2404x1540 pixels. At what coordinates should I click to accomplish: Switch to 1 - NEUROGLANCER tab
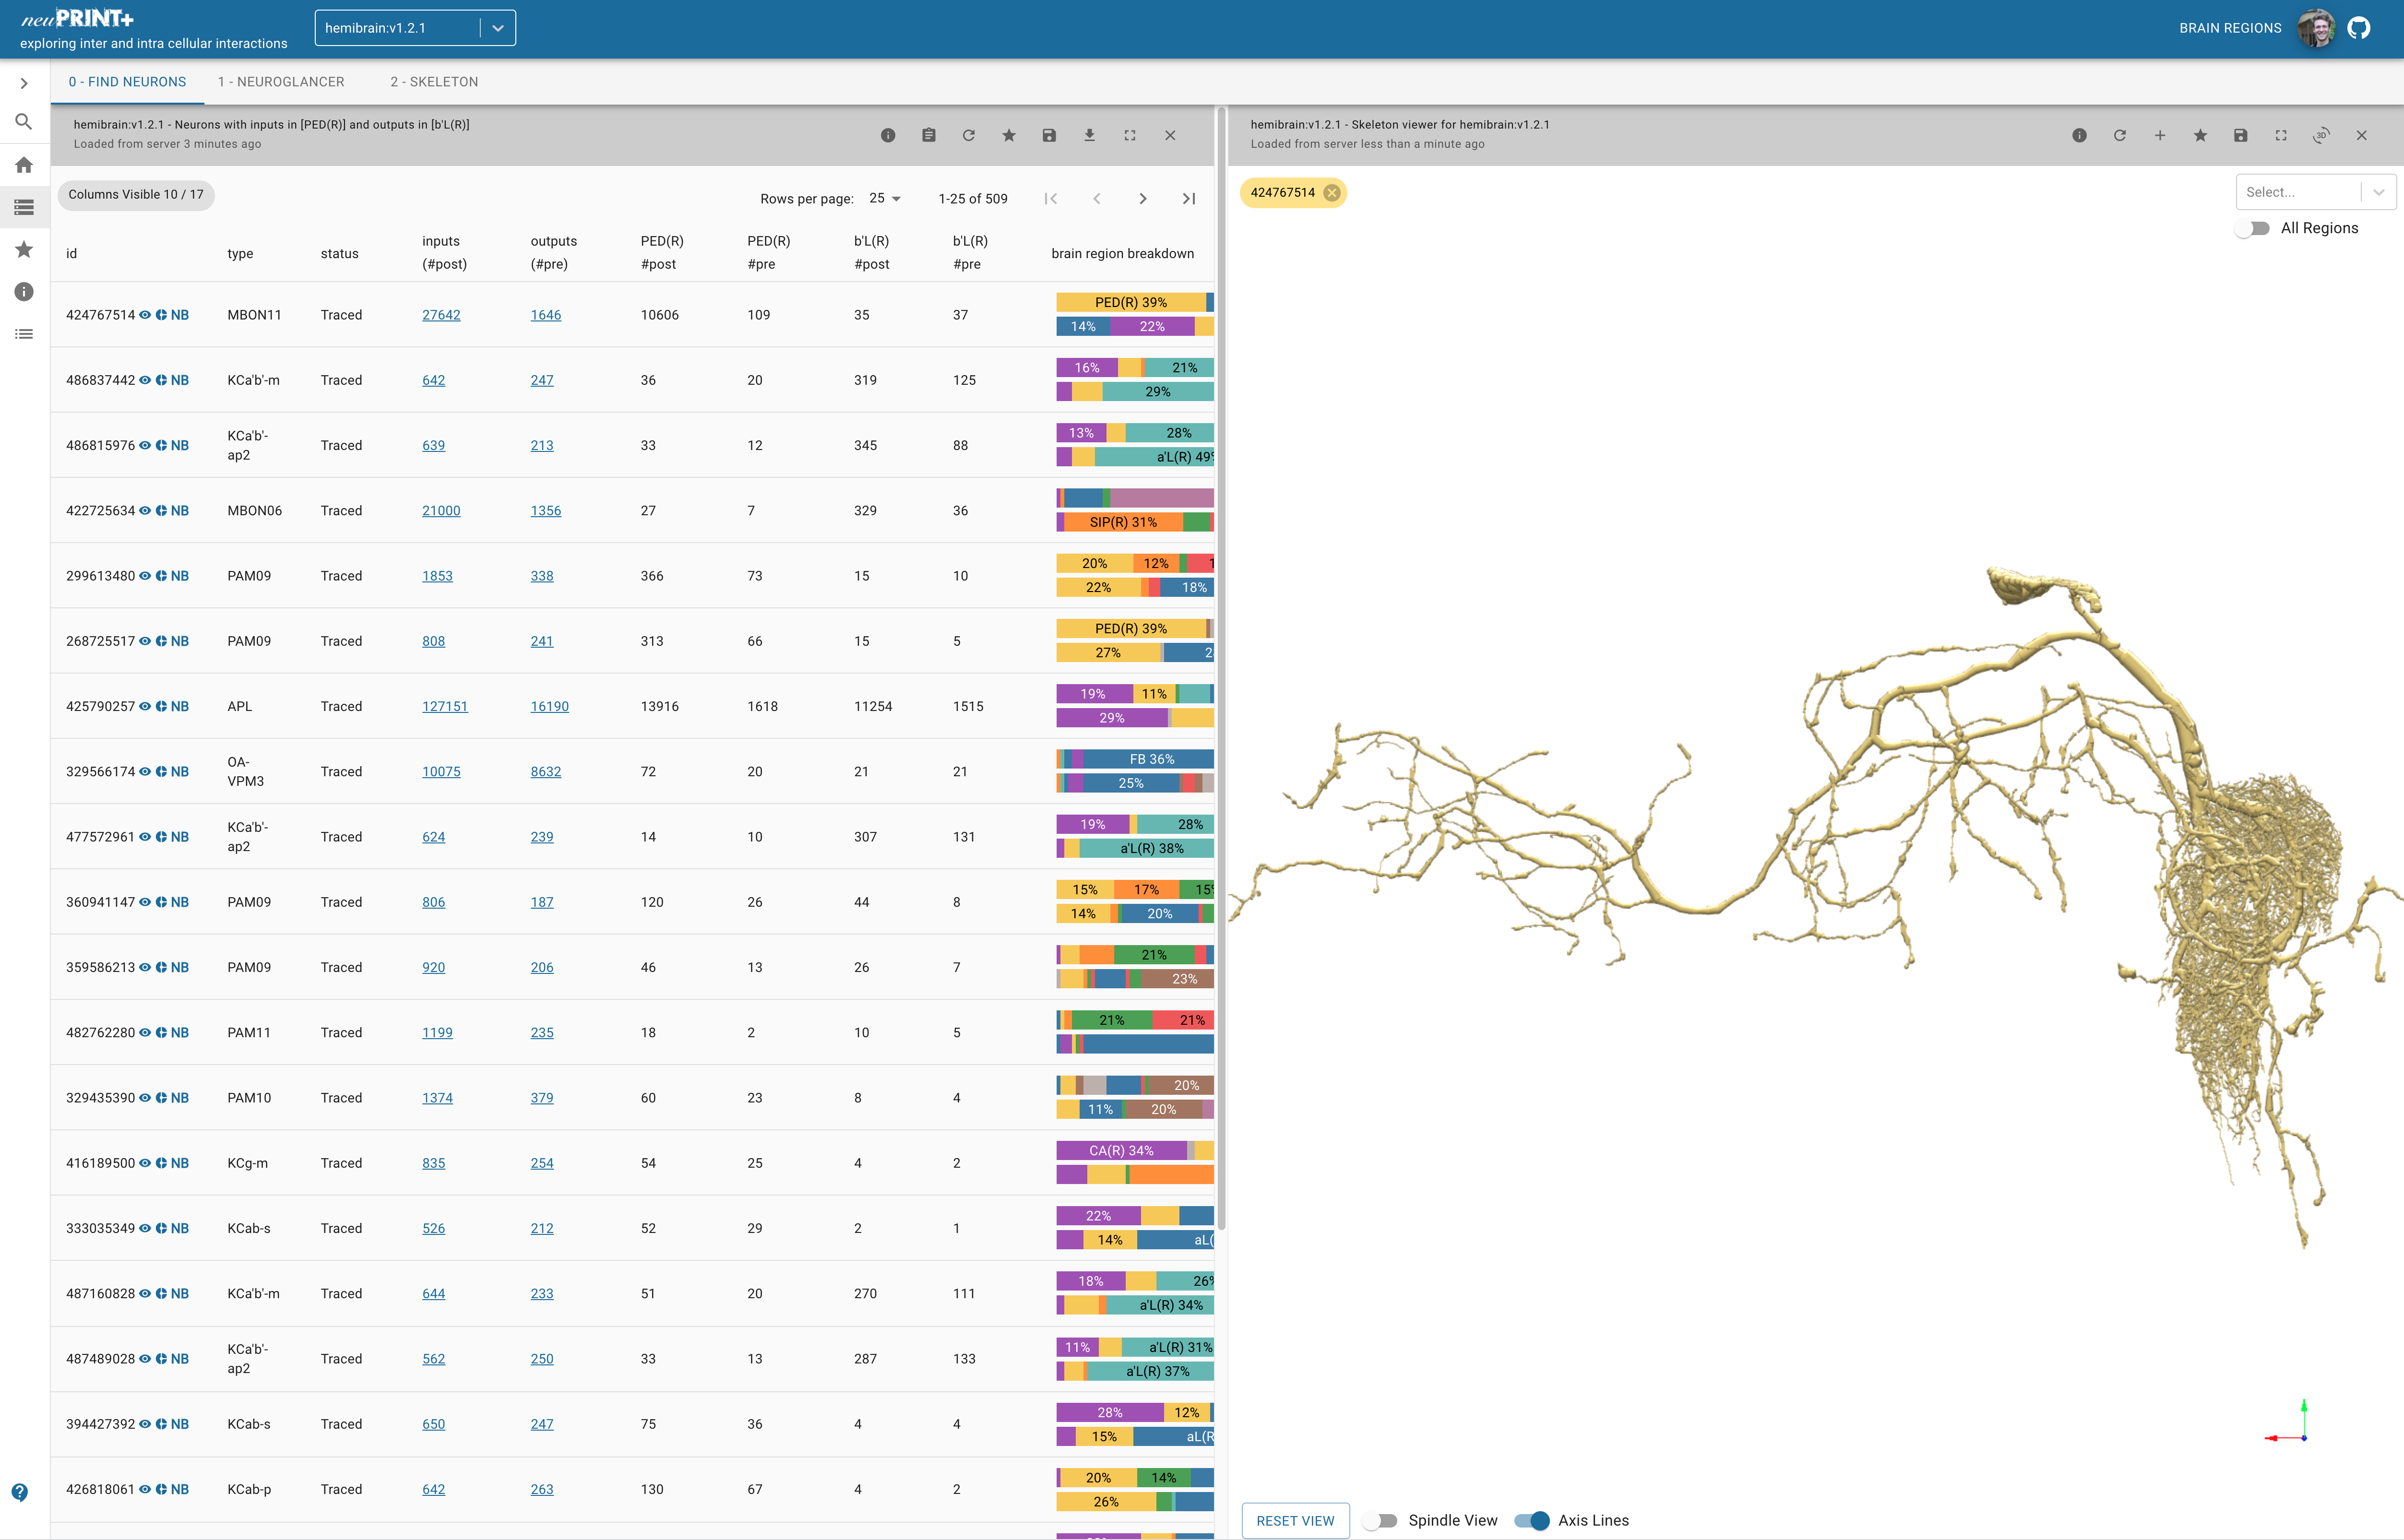tap(281, 82)
